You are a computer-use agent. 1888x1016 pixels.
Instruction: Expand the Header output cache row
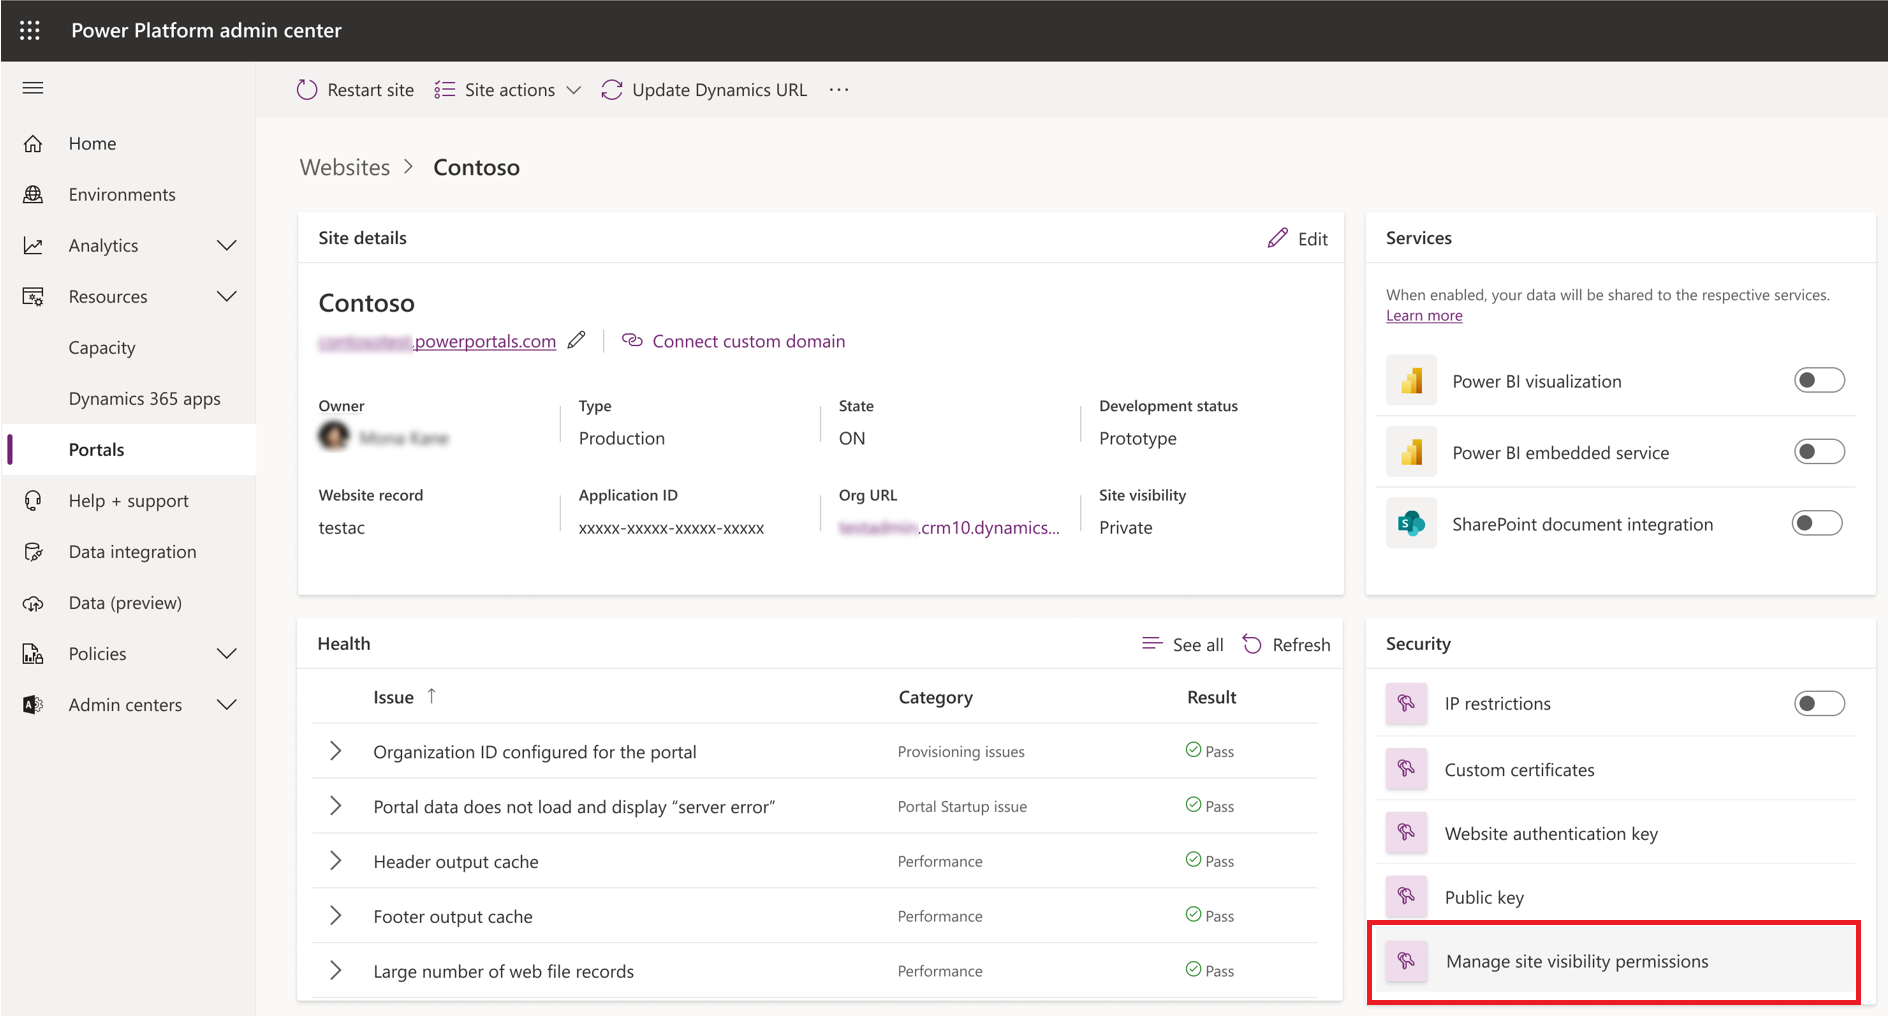(336, 861)
